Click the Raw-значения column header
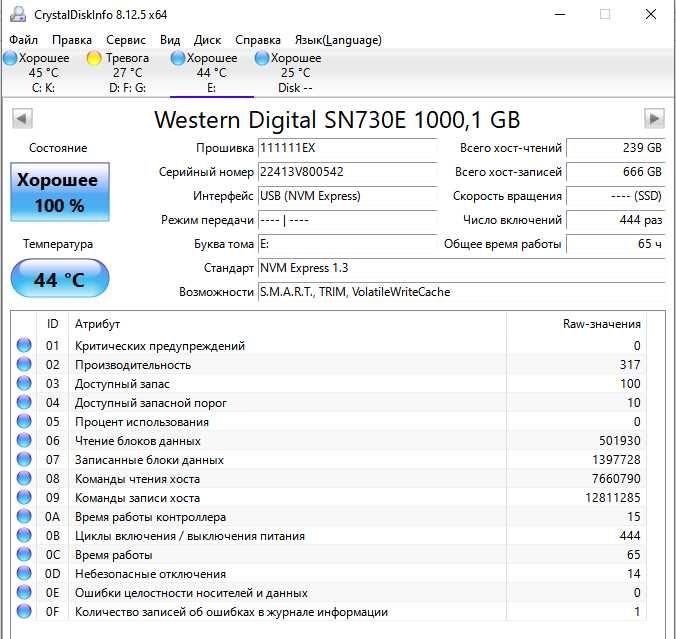Image resolution: width=676 pixels, height=639 pixels. pos(600,324)
